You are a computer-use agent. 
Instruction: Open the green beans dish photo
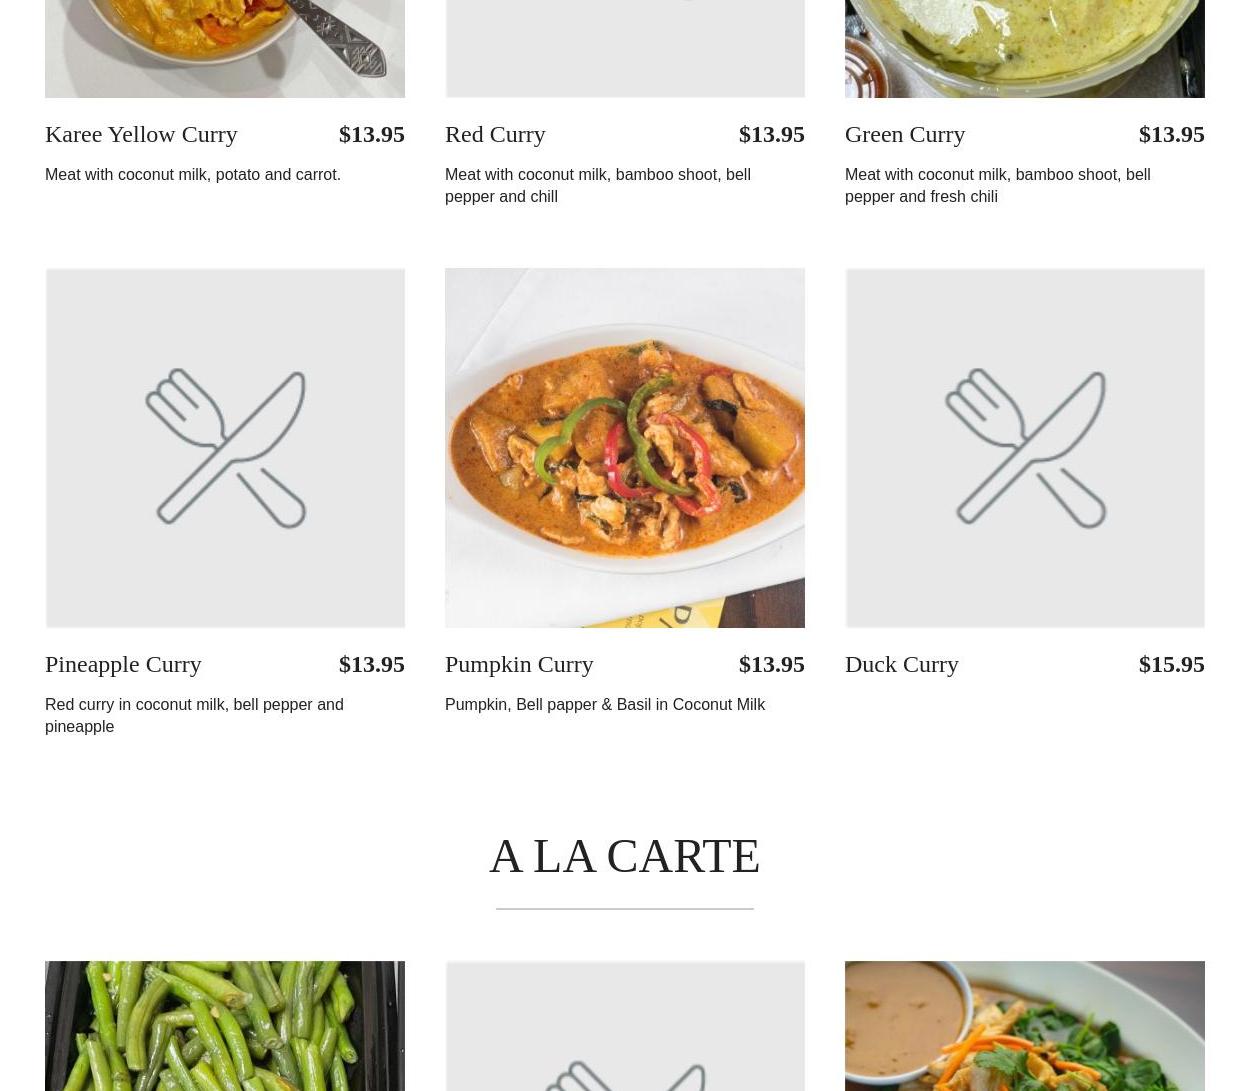[225, 1026]
